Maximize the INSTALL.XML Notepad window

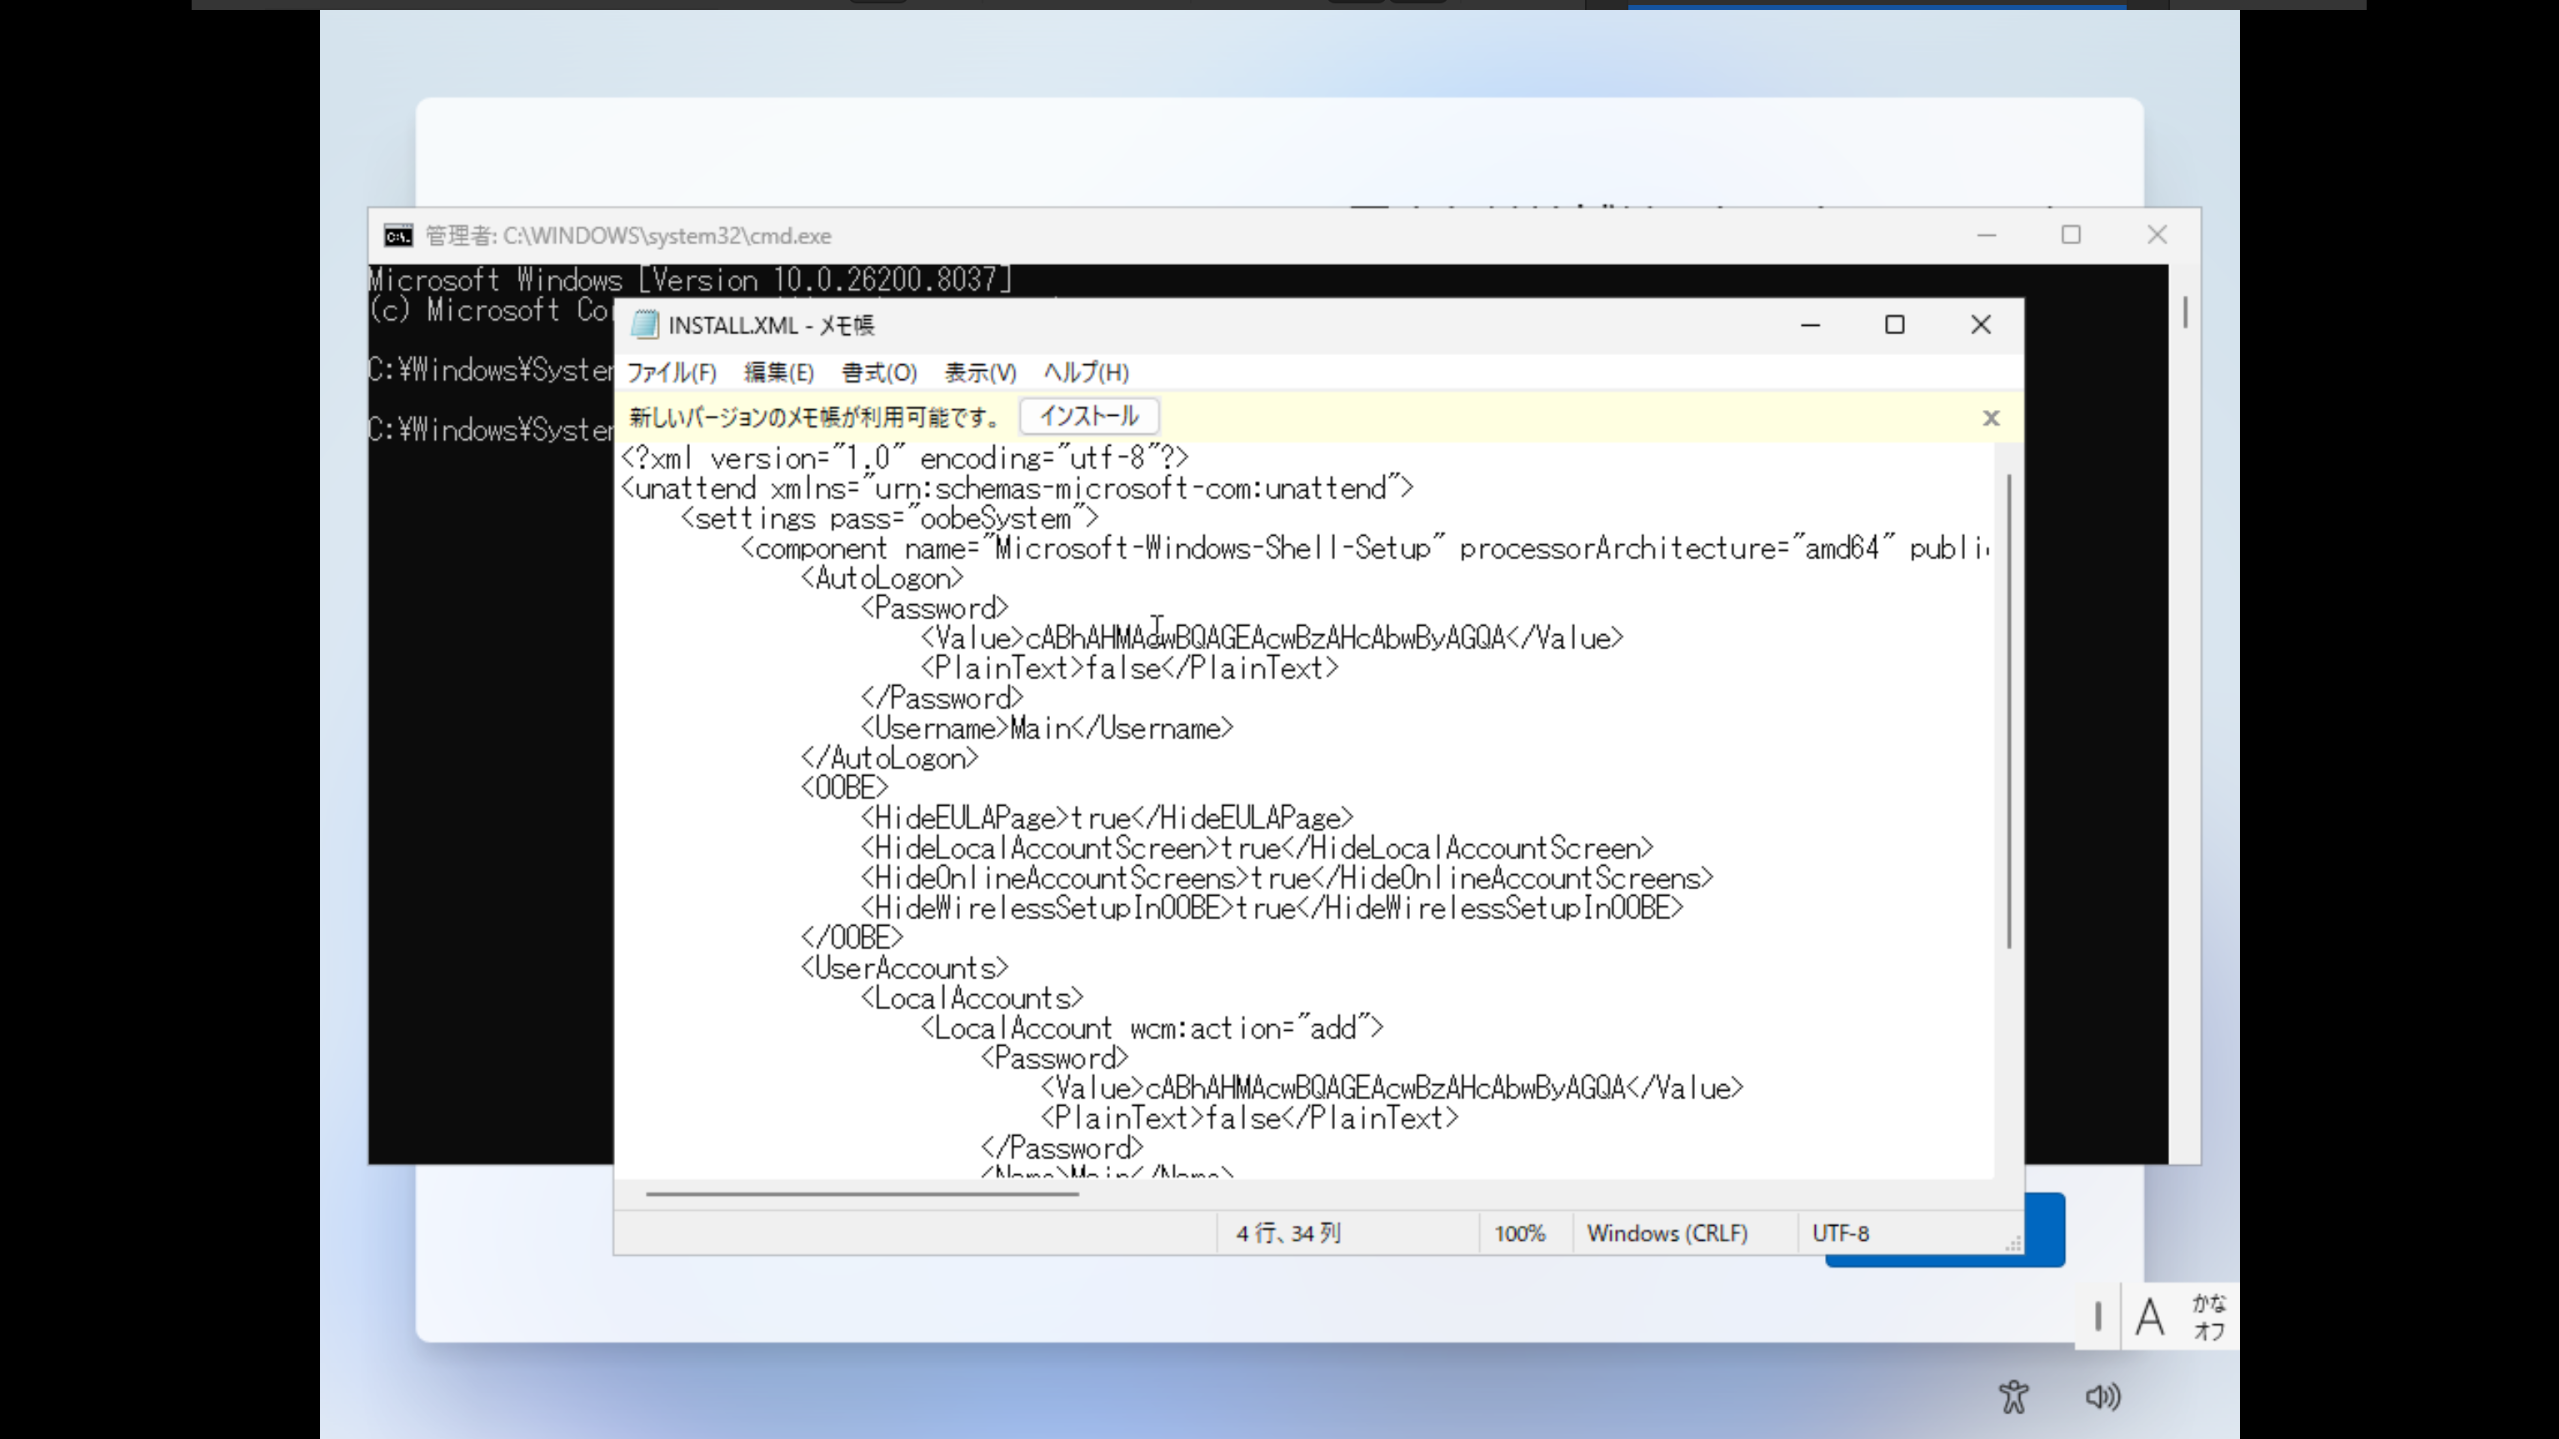coord(1894,325)
